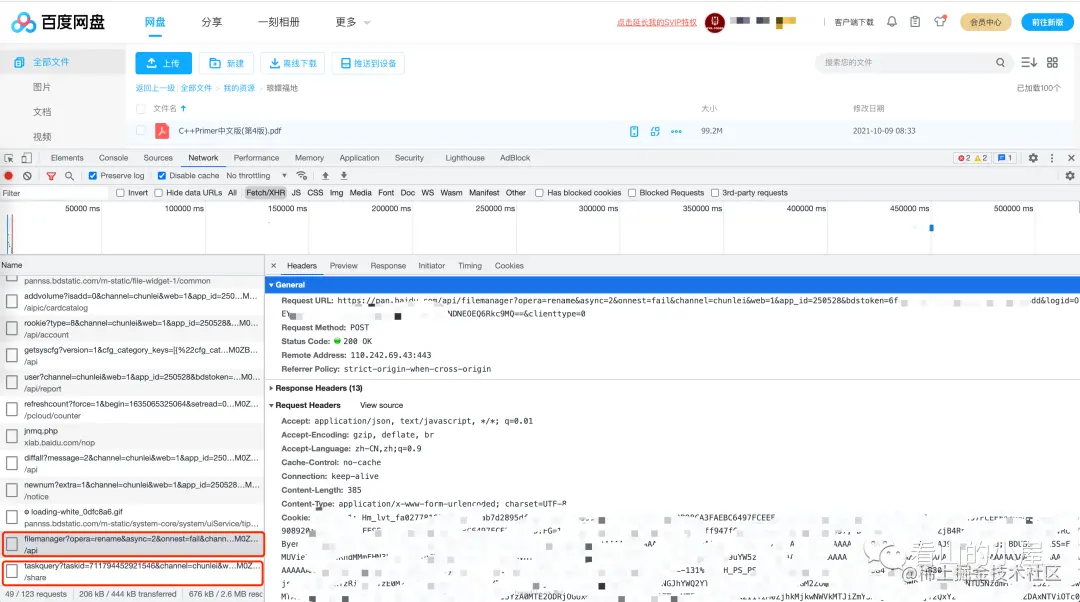
Task: Import HAR file upload arrow
Action: point(325,176)
